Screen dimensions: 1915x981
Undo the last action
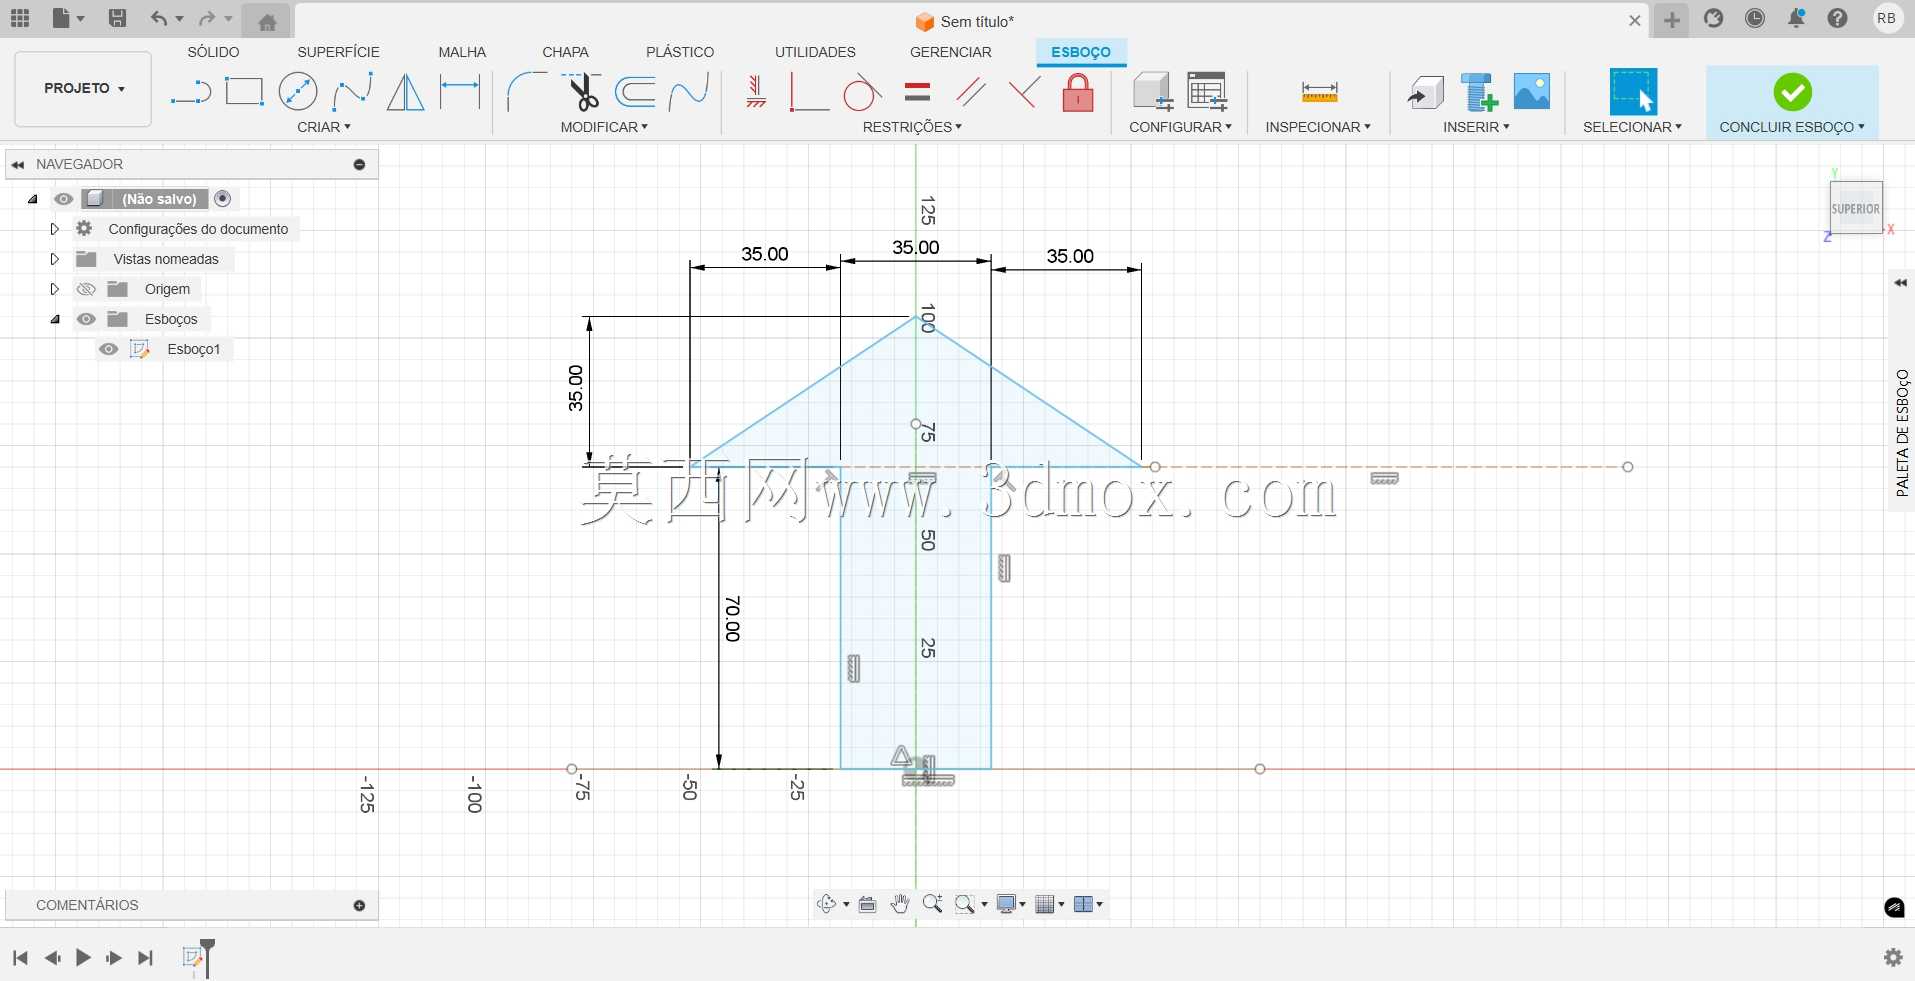point(159,18)
